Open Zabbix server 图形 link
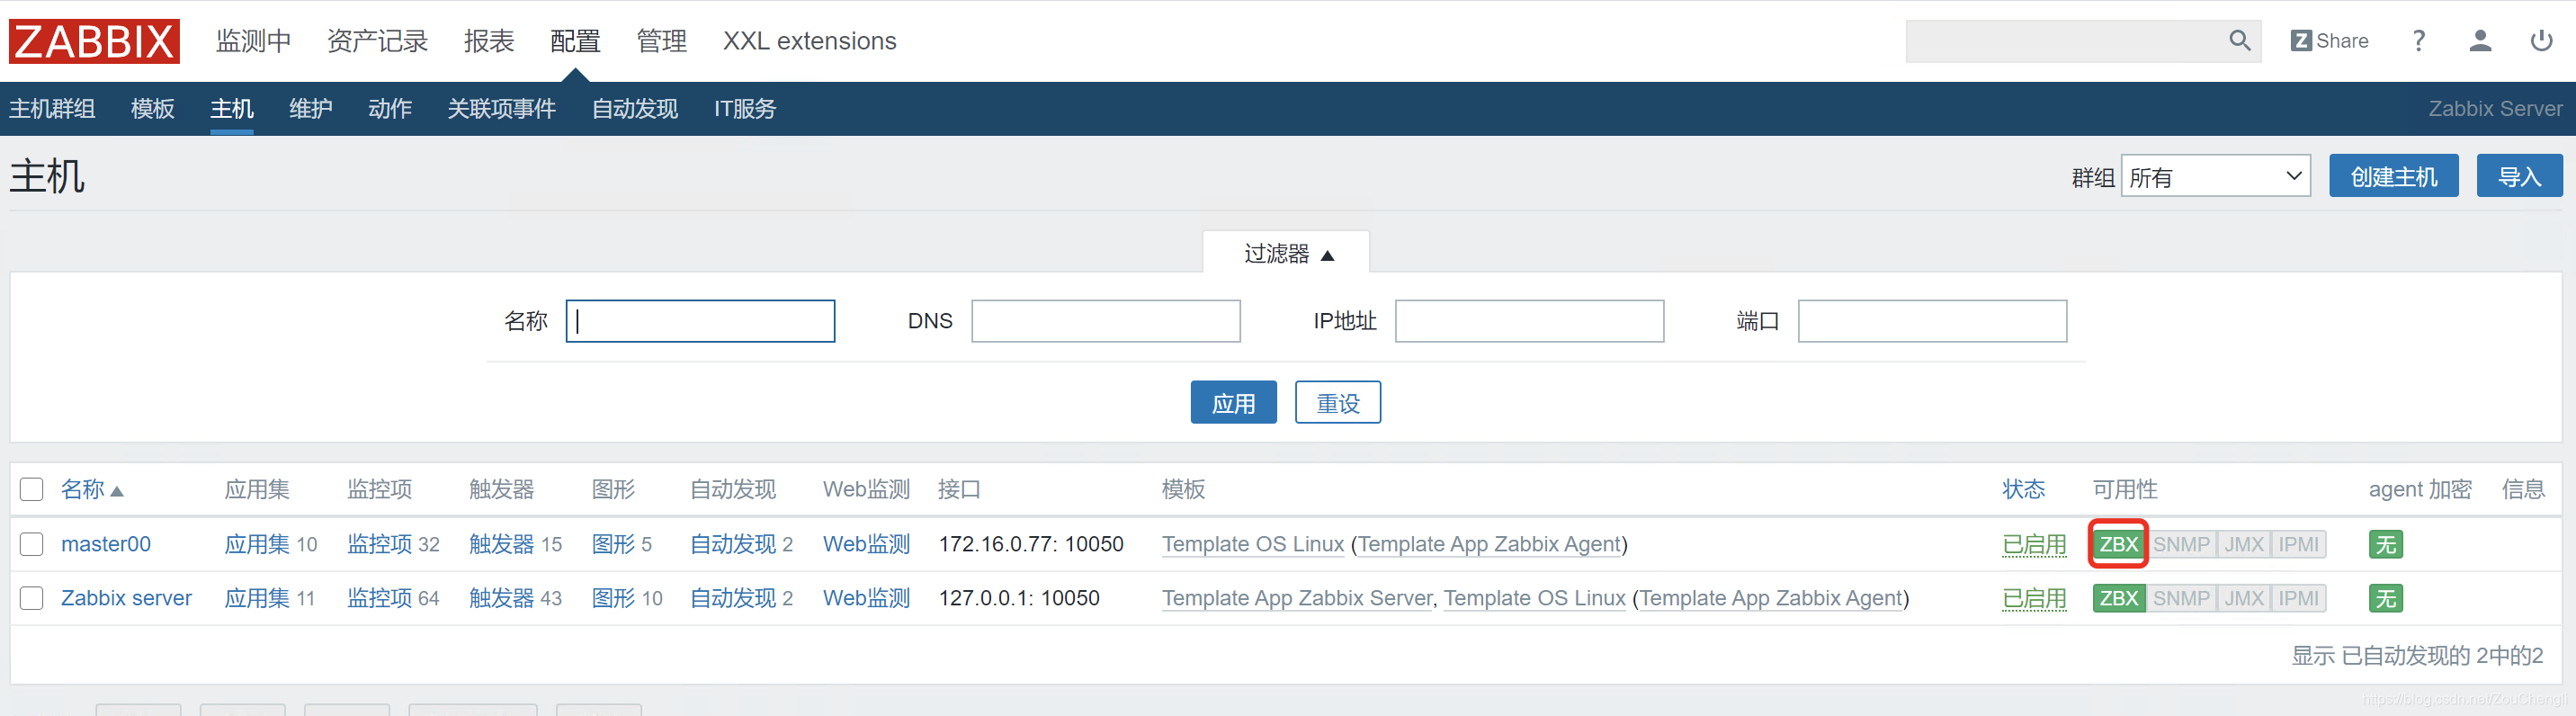2576x716 pixels. point(613,598)
